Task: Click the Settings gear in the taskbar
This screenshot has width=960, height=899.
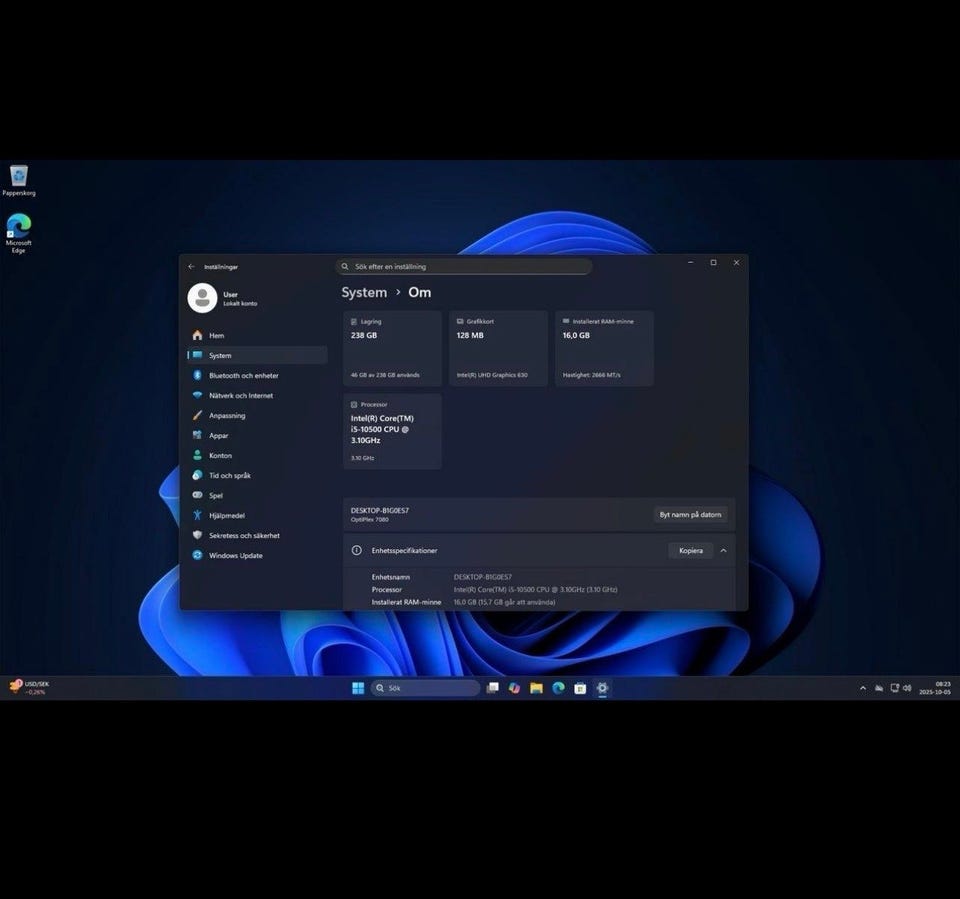Action: pos(602,688)
